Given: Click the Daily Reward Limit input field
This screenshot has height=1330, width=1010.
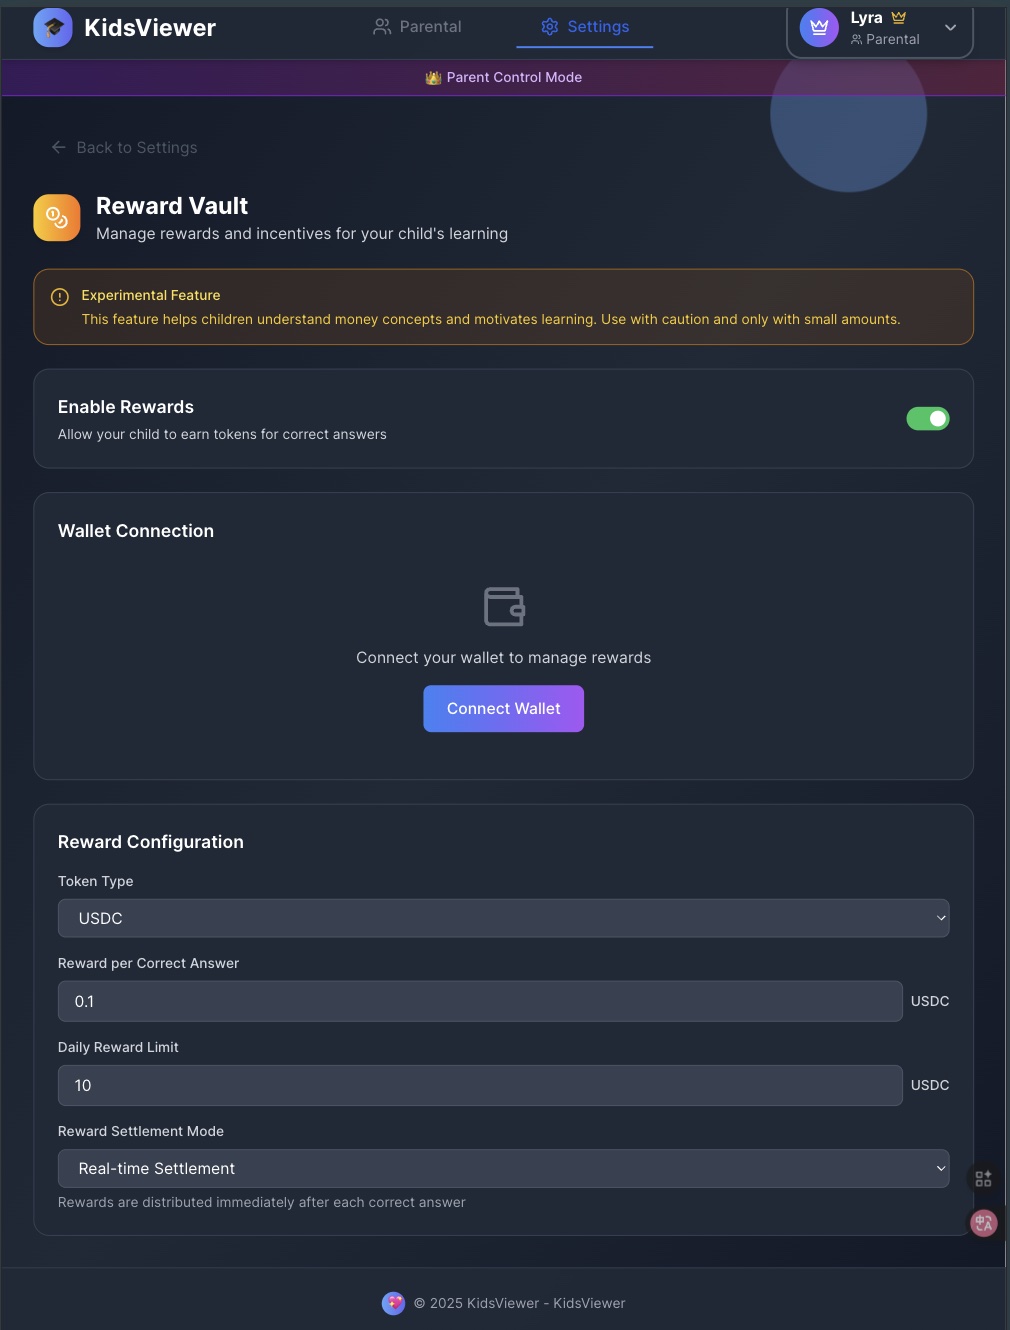Looking at the screenshot, I should [480, 1085].
